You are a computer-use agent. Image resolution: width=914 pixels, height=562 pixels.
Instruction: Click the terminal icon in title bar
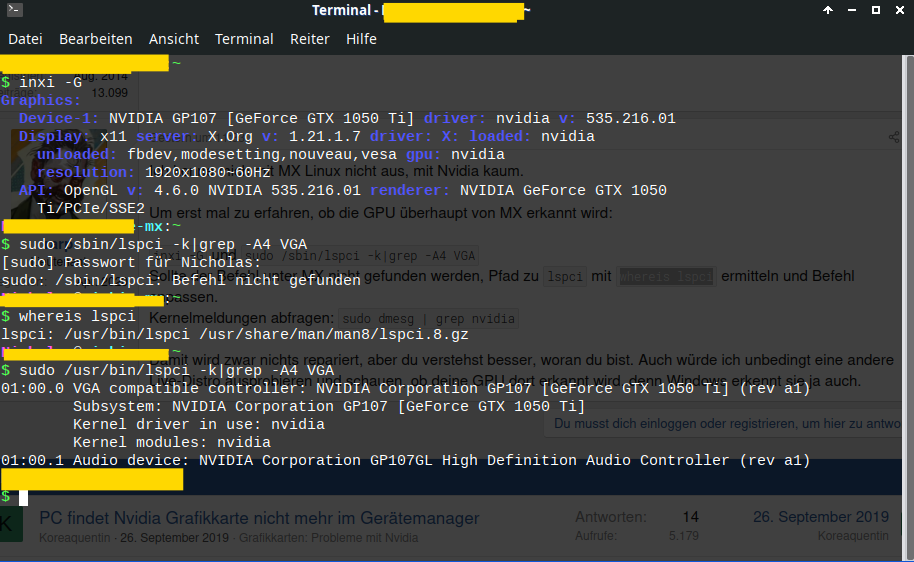15,9
